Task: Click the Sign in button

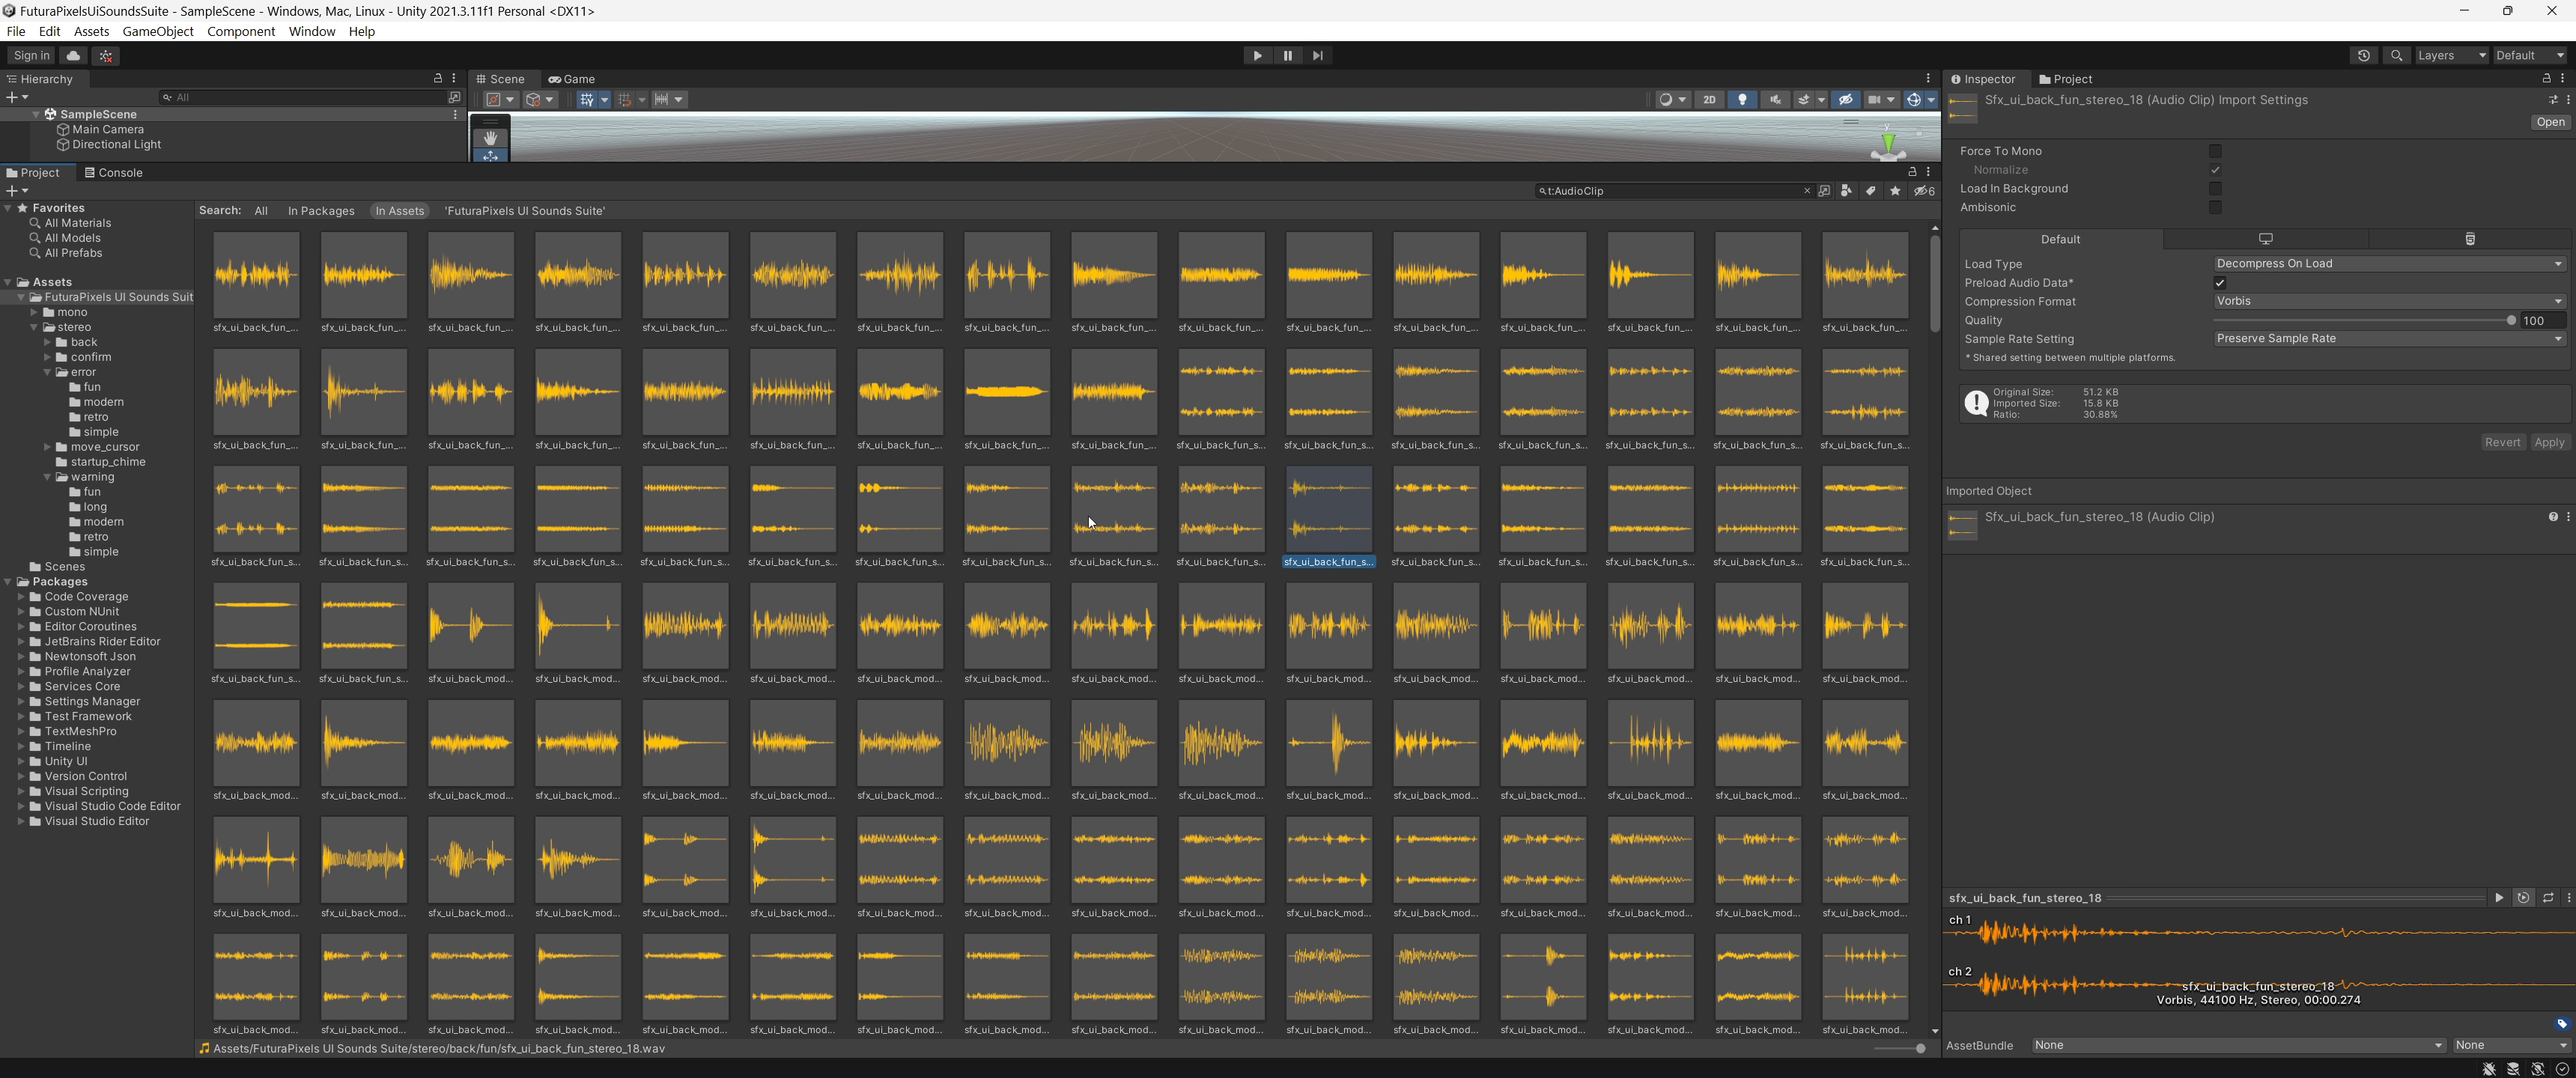Action: point(31,56)
